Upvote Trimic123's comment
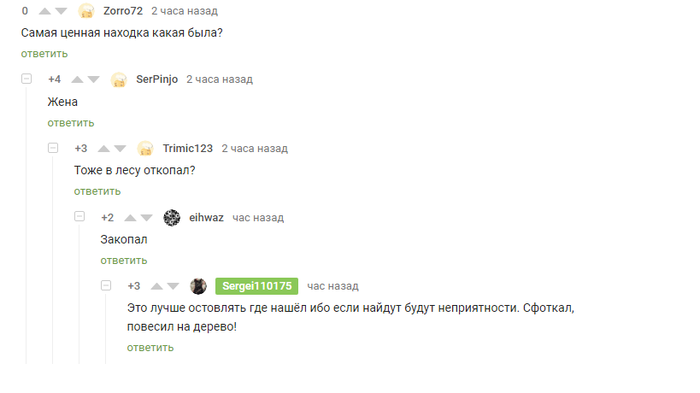700x393 pixels. (104, 149)
